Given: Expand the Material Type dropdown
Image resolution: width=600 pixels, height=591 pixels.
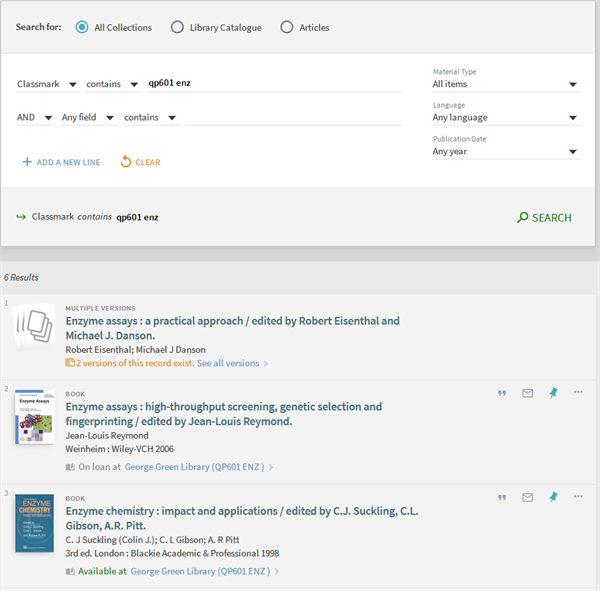Looking at the screenshot, I should pos(505,84).
